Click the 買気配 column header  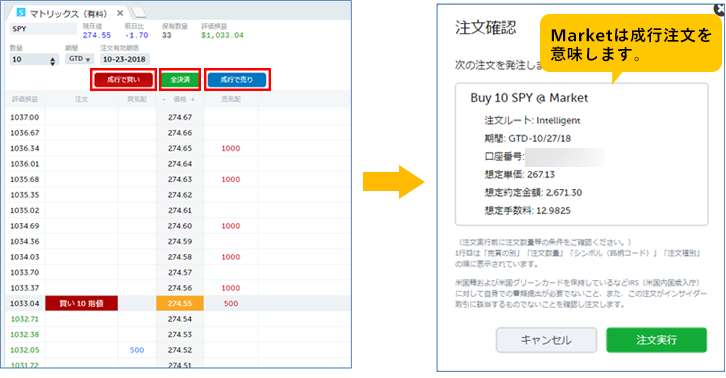137,100
